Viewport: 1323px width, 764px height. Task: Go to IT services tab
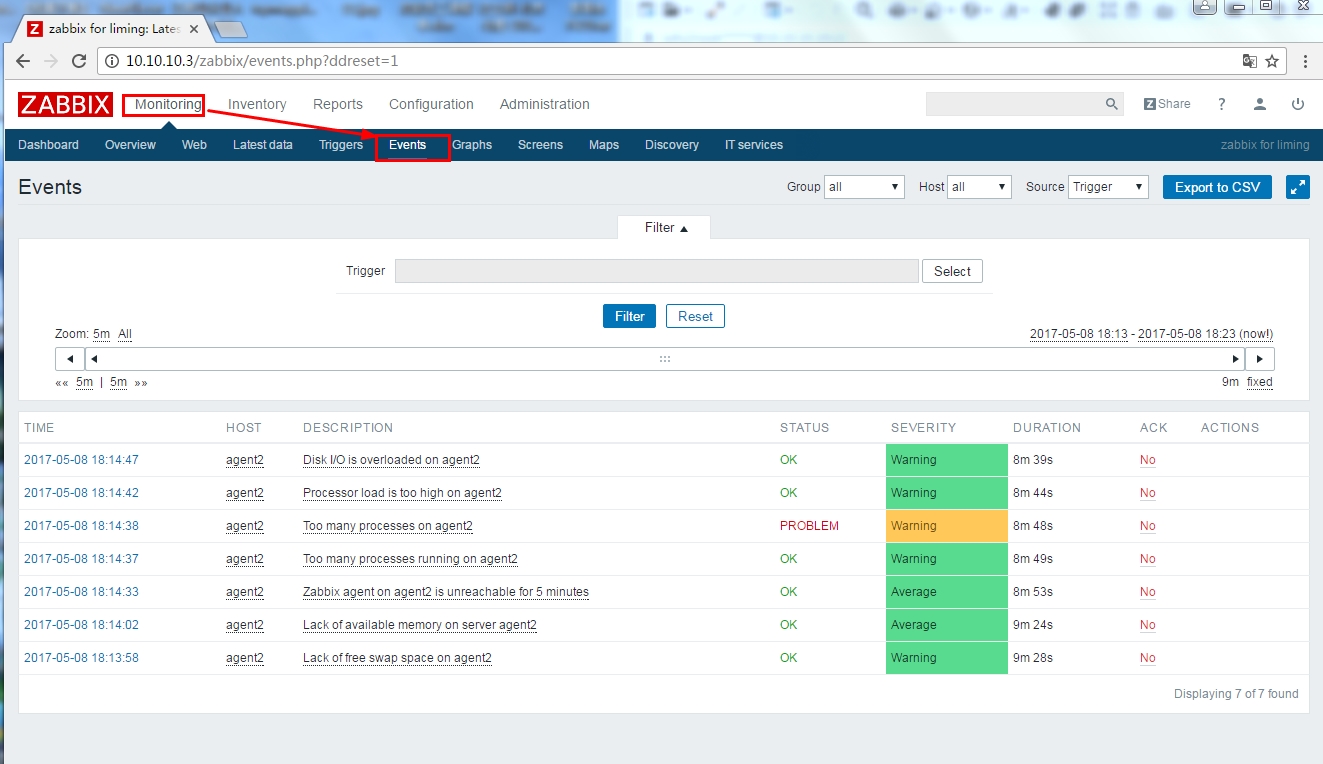click(x=754, y=145)
